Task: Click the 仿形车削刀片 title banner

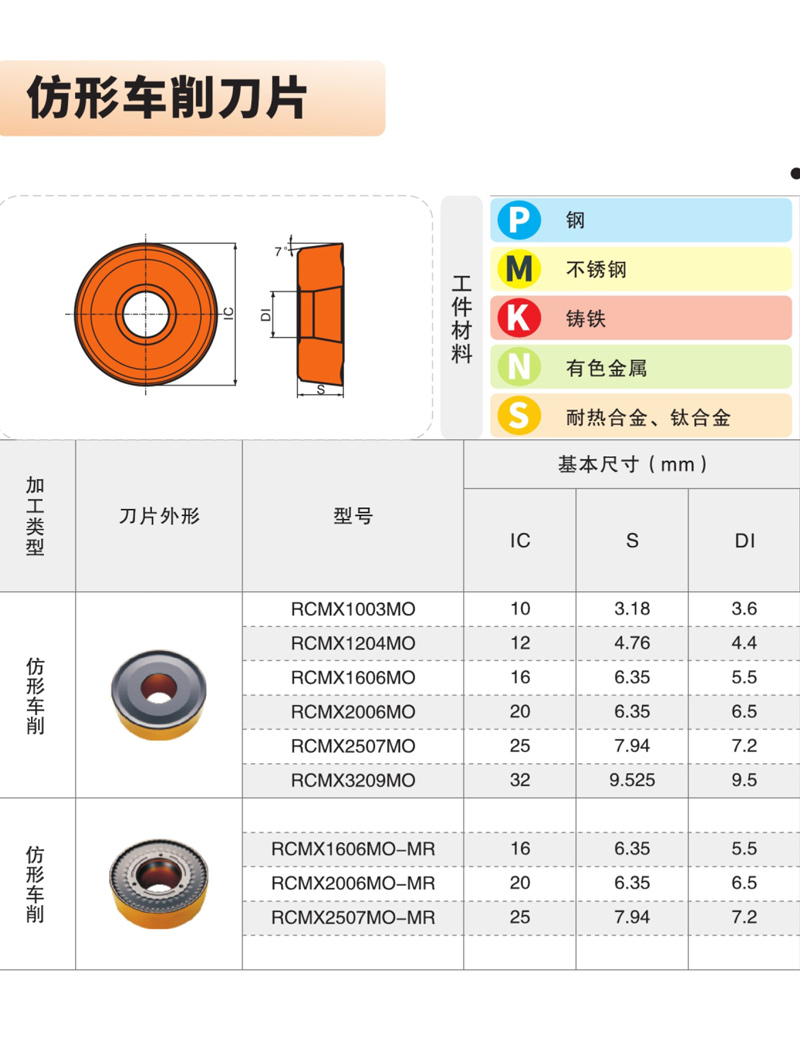Action: [192, 98]
